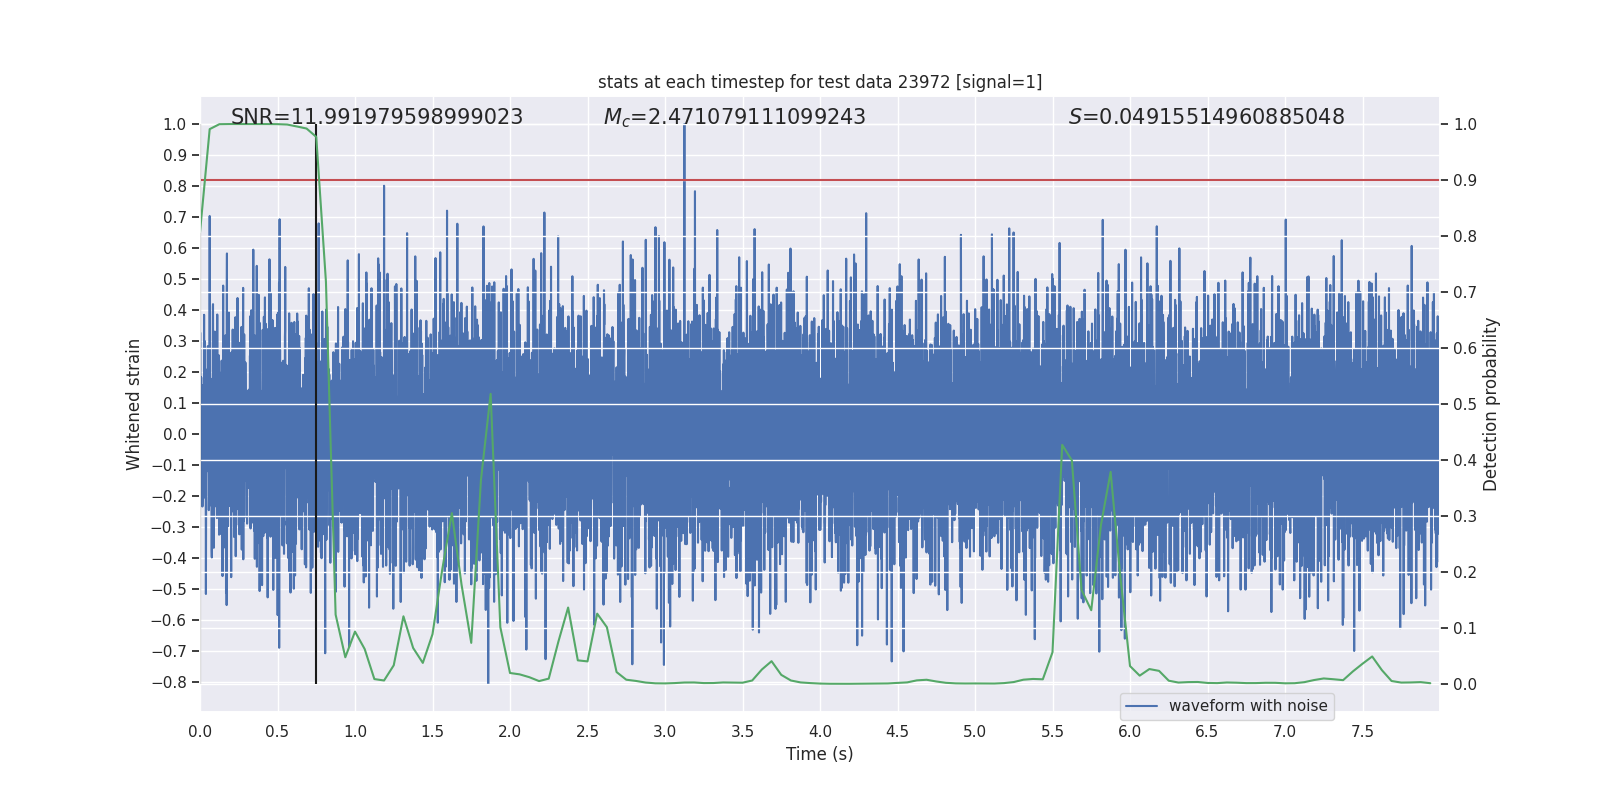The image size is (1600, 800).
Task: Click the right axis tick label 0.5
Action: pos(1465,405)
